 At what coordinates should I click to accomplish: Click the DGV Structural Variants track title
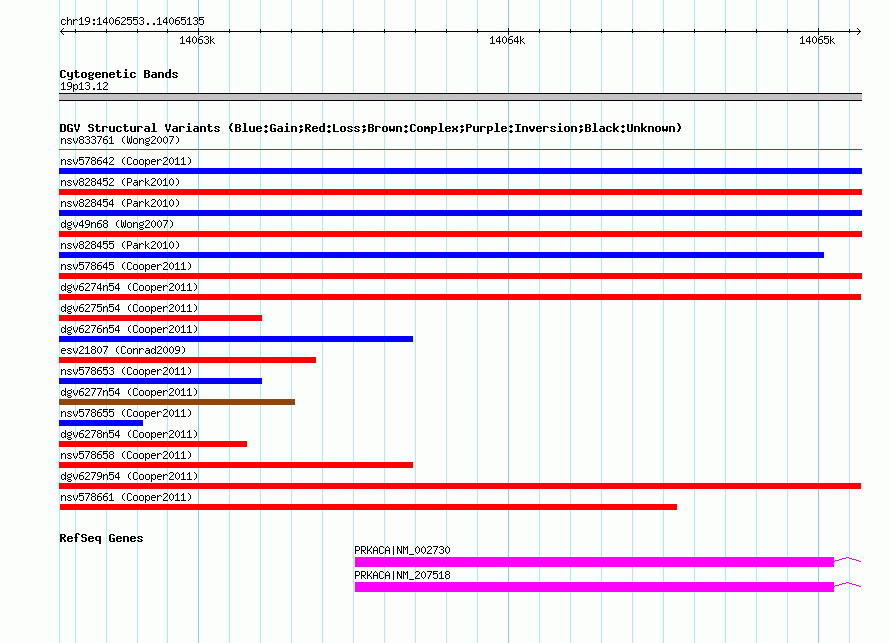point(370,128)
